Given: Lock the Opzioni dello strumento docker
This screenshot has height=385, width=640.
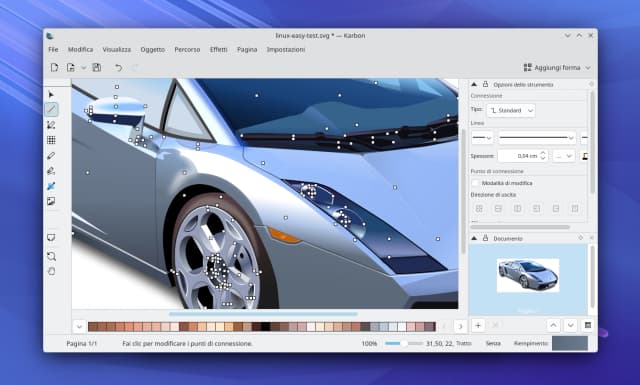Looking at the screenshot, I should 485,85.
